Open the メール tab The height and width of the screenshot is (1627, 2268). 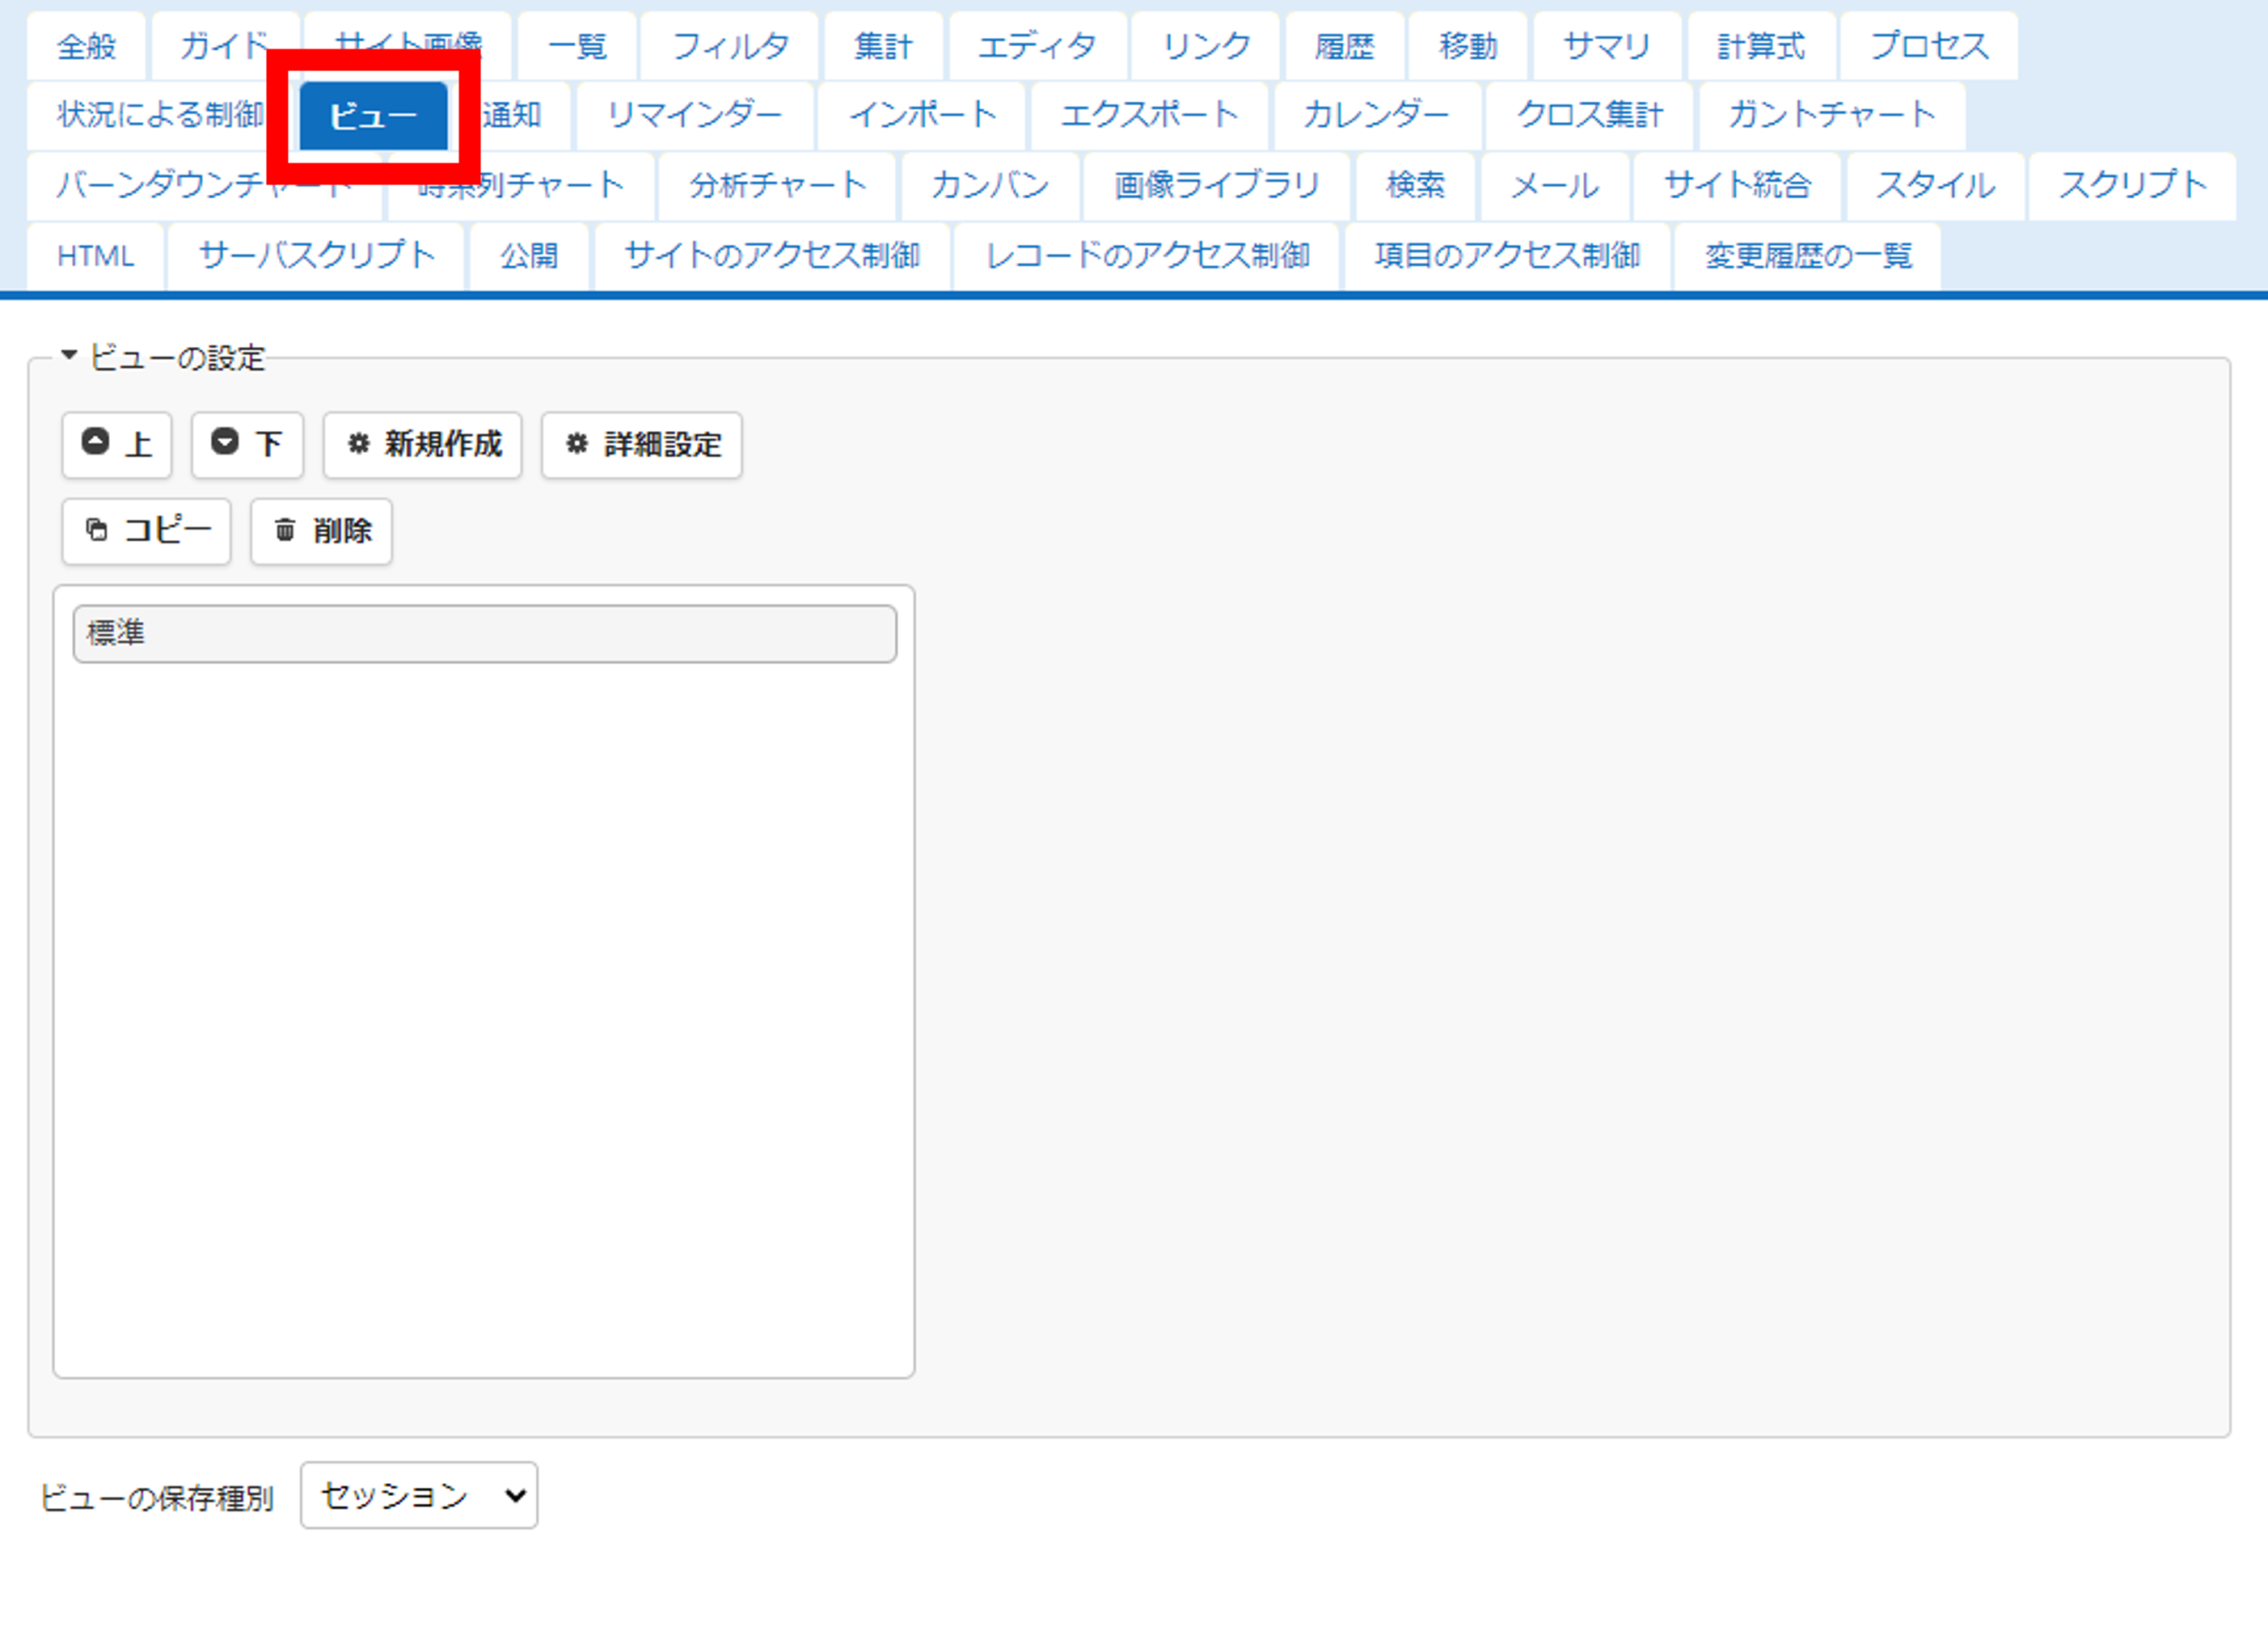click(1555, 186)
